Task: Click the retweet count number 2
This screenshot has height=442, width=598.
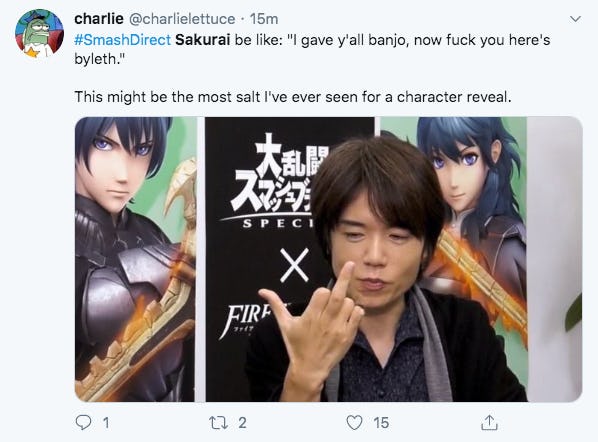Action: click(x=242, y=423)
